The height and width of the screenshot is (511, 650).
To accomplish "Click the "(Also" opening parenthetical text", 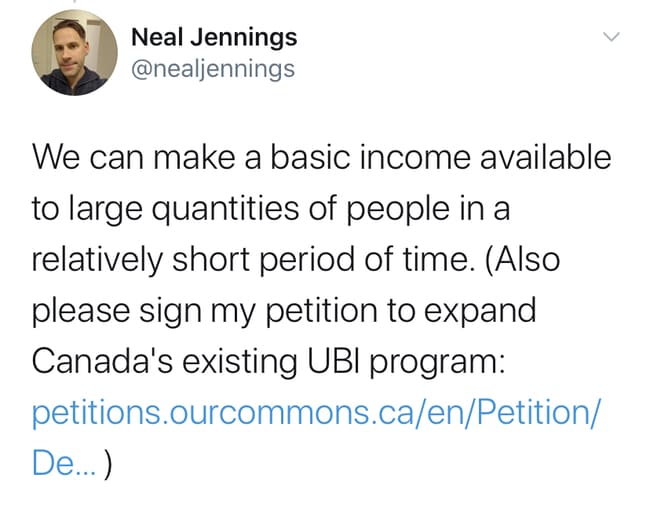I will pyautogui.click(x=522, y=259).
